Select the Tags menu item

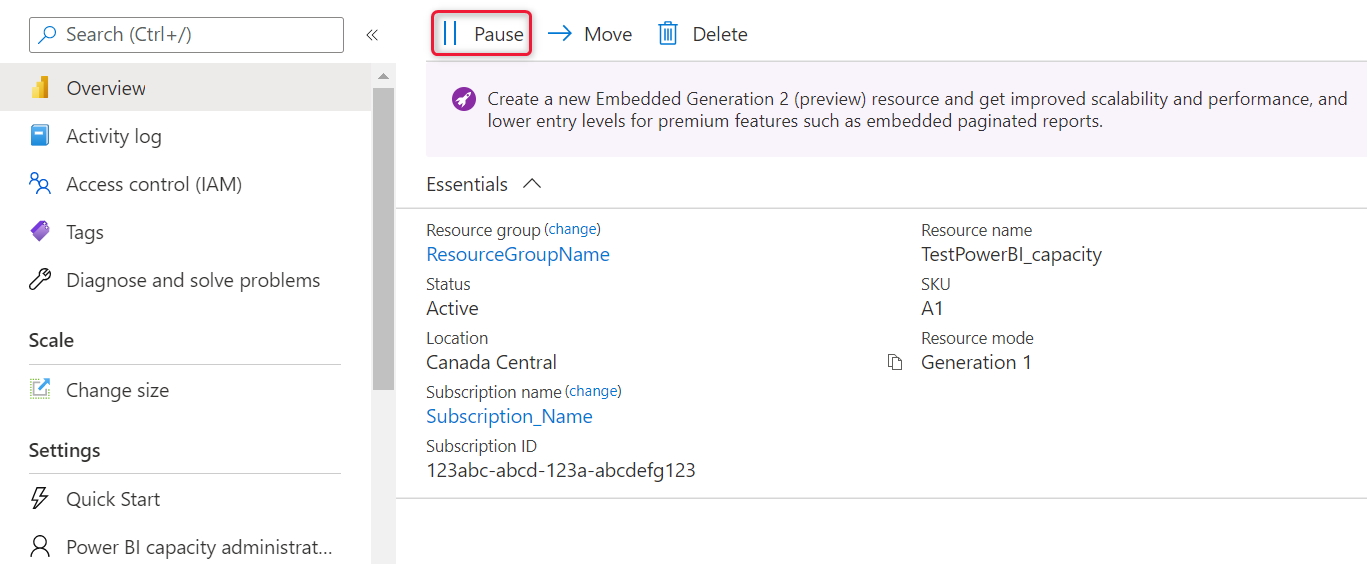pyautogui.click(x=85, y=232)
